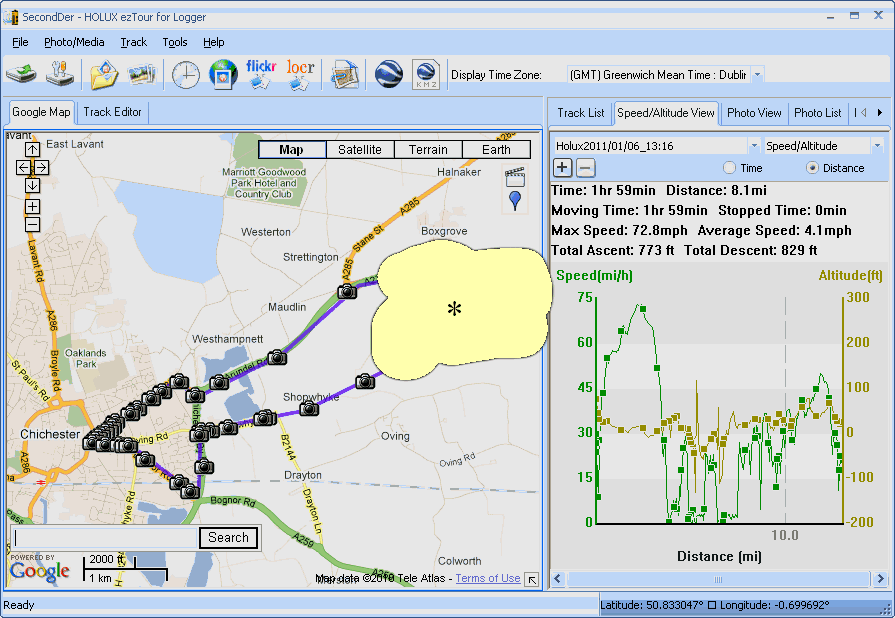Open the time shift clock icon
The width and height of the screenshot is (895, 618).
186,75
